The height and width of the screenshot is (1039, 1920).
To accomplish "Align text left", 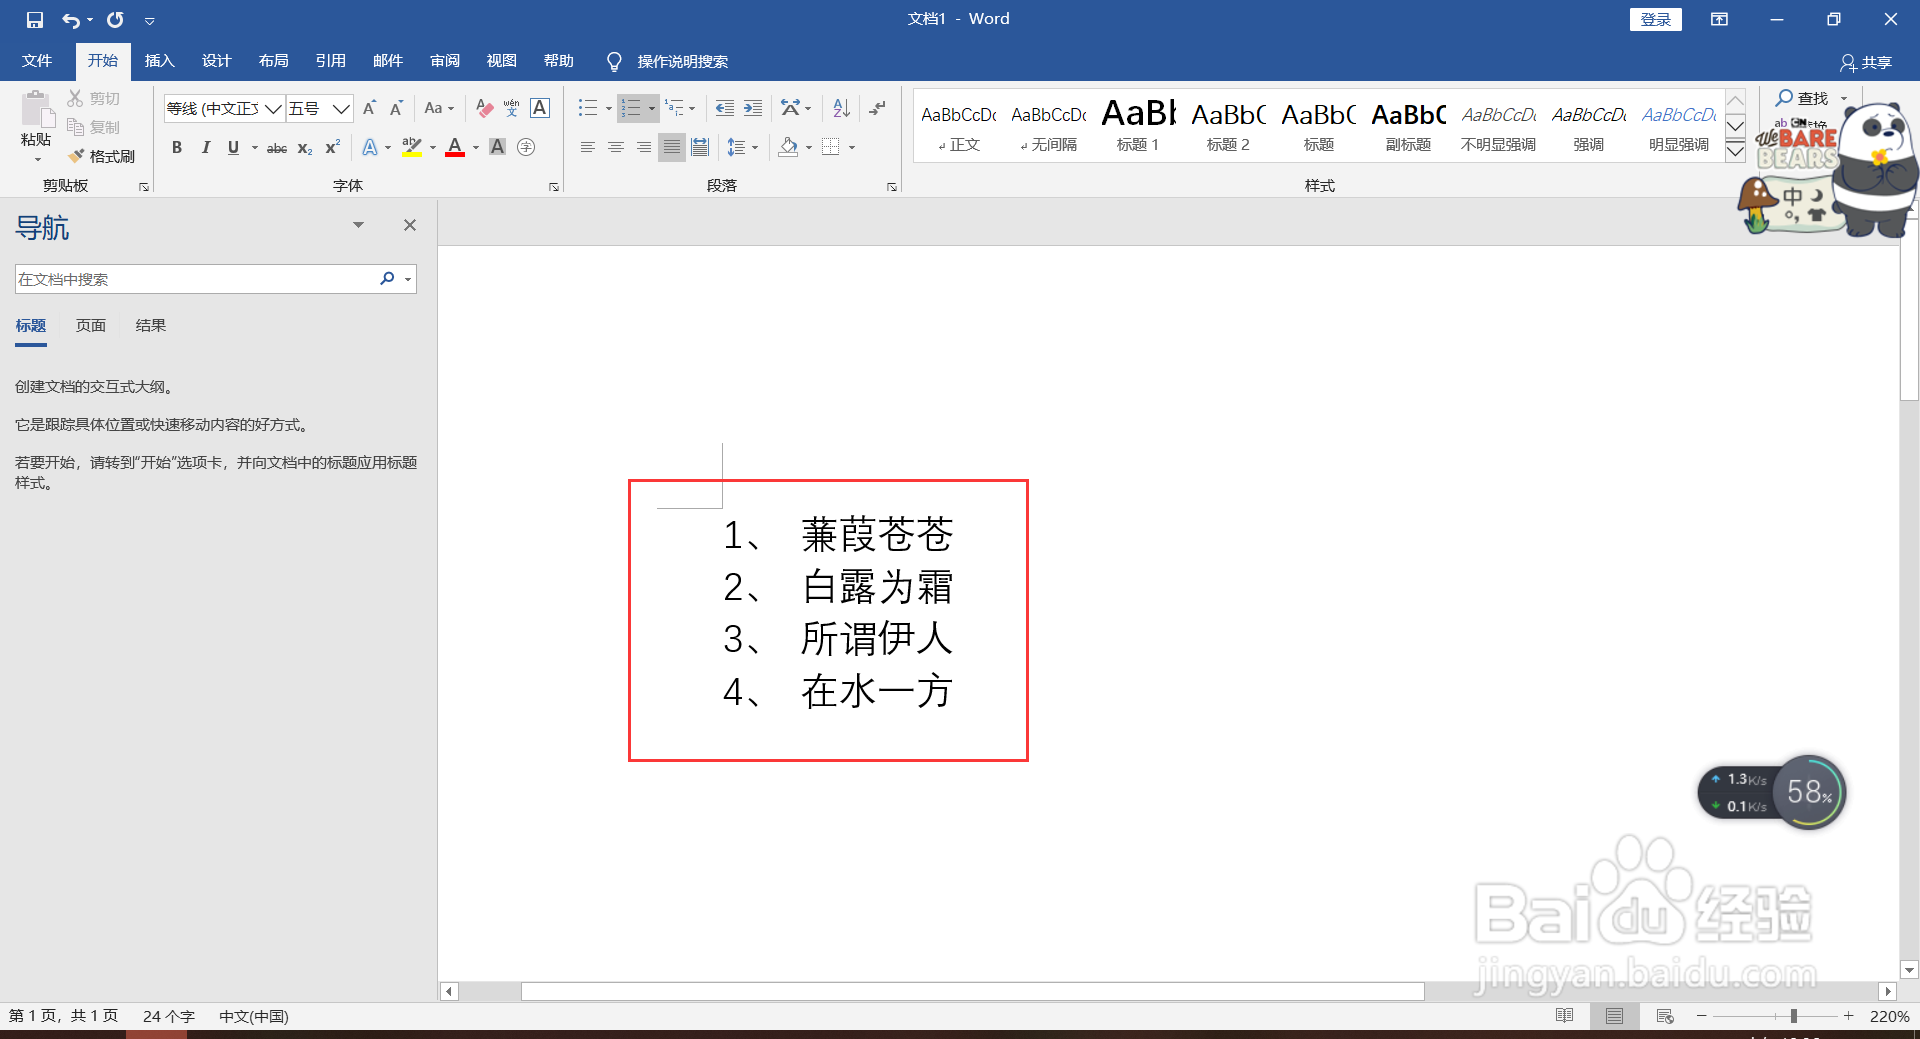I will tap(588, 147).
